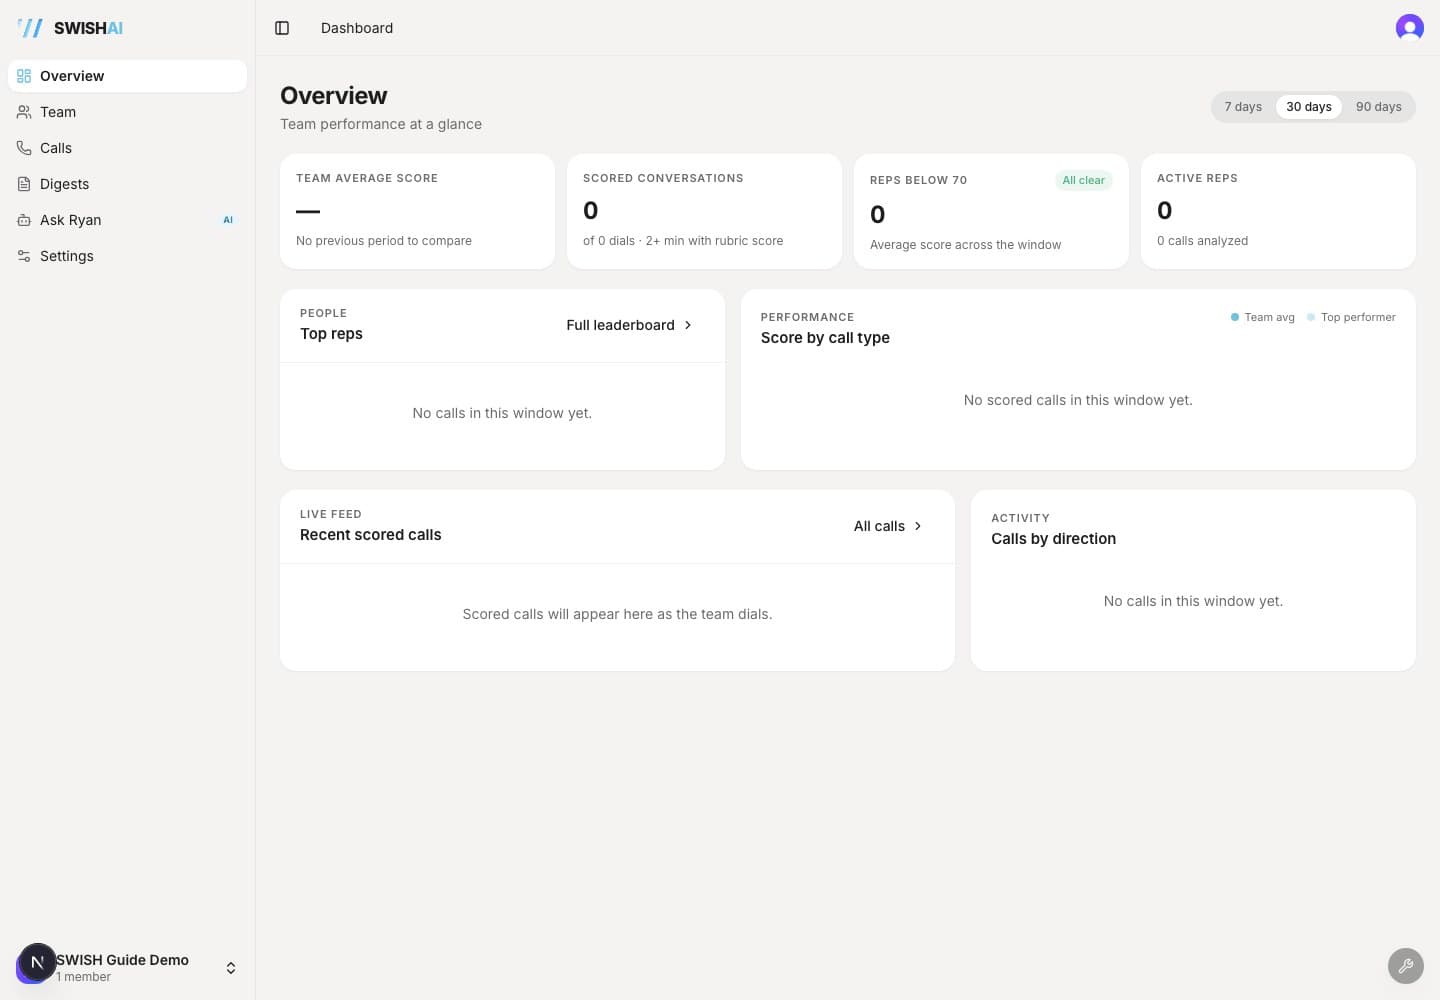Click the Scored Conversations card
Screen dimensions: 1440x1000
(705, 211)
